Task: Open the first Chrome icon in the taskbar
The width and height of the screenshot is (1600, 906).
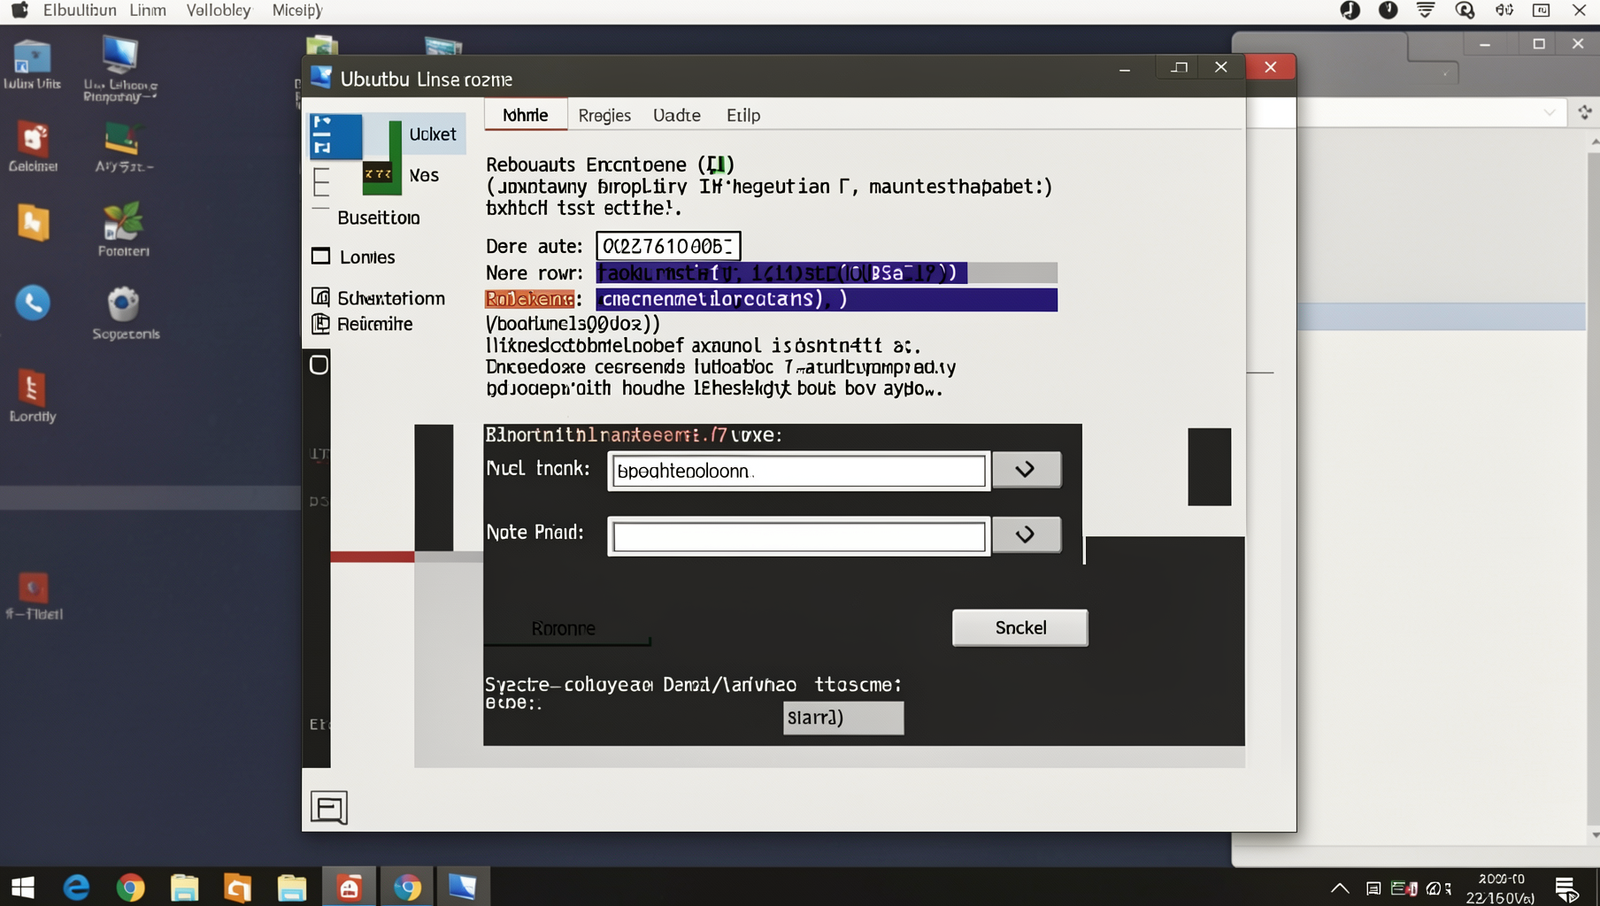Action: click(130, 887)
